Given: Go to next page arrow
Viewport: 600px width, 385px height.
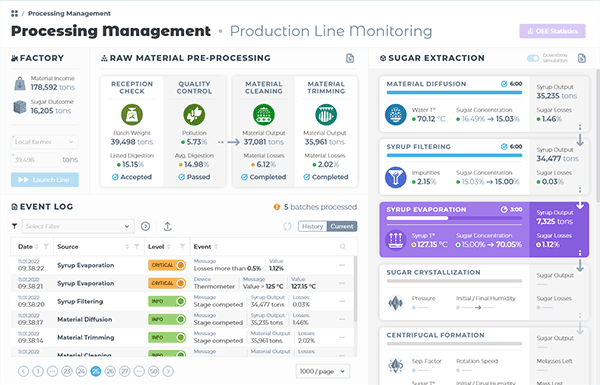Looking at the screenshot, I should pyautogui.click(x=168, y=371).
